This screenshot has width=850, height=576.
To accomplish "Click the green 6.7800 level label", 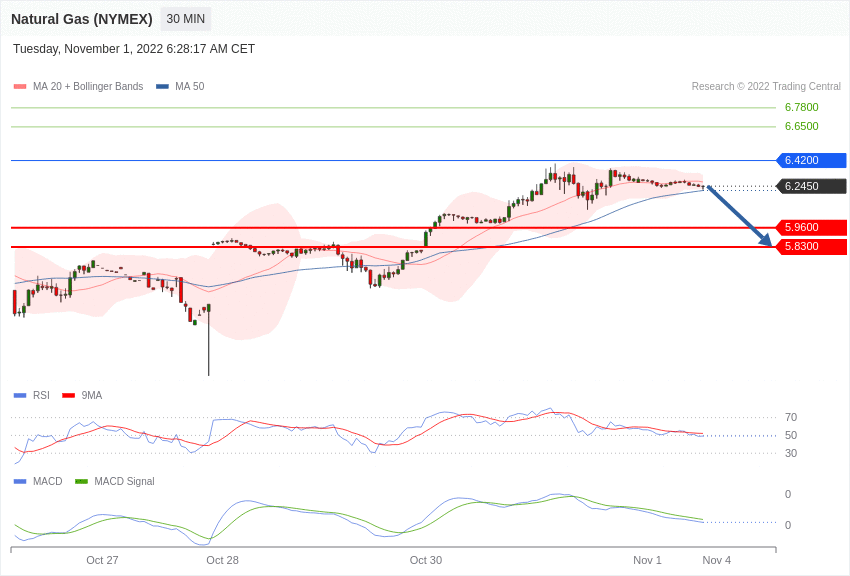I will pos(801,107).
